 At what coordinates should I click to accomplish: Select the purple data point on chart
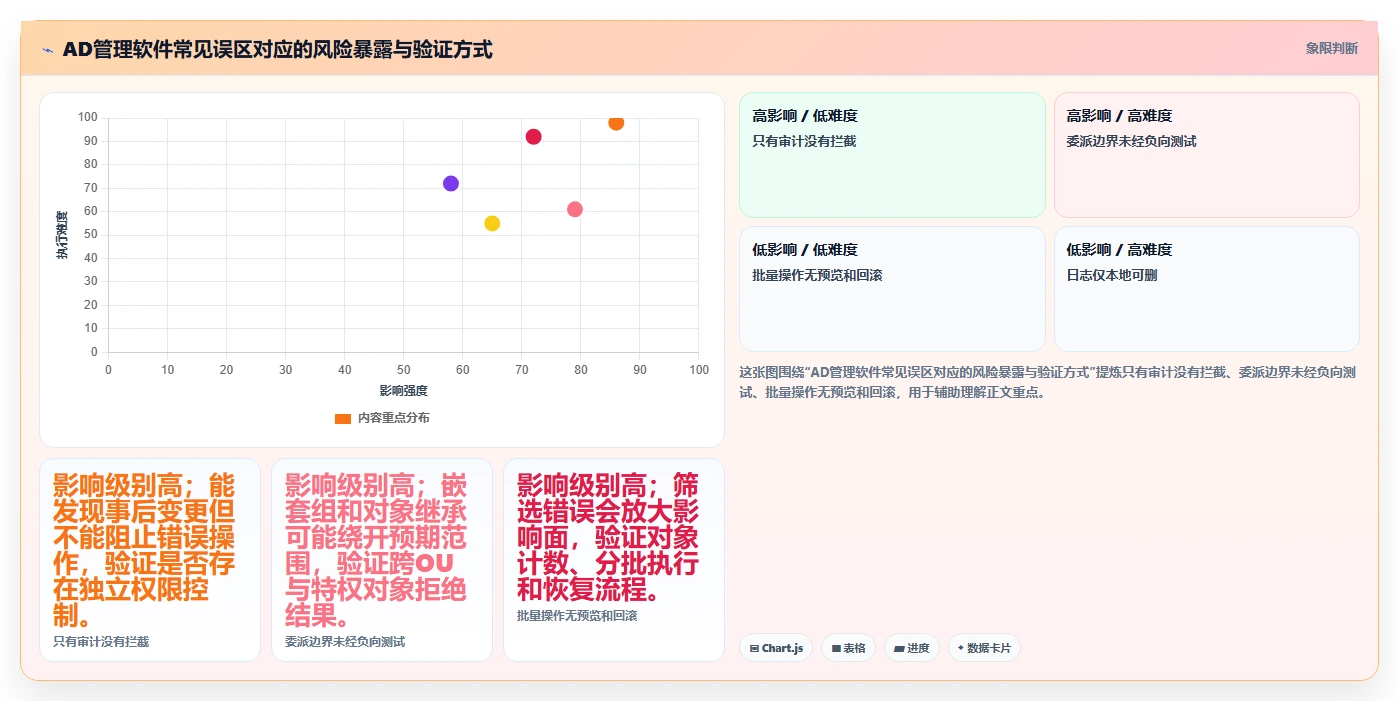click(x=451, y=184)
